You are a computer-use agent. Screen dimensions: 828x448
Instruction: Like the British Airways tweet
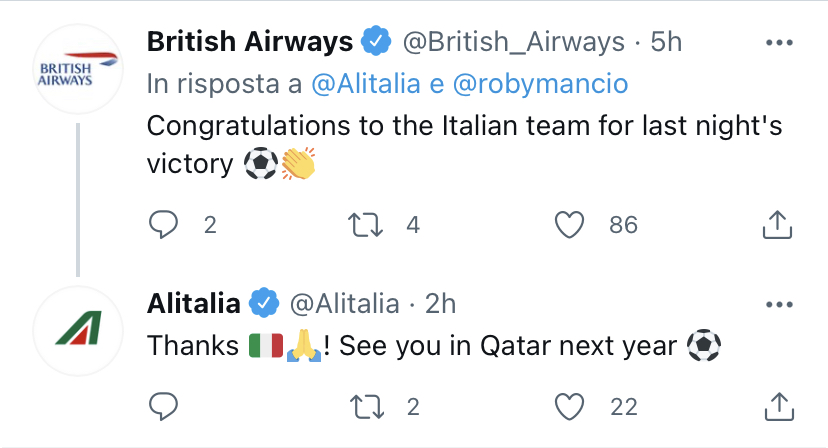point(569,226)
